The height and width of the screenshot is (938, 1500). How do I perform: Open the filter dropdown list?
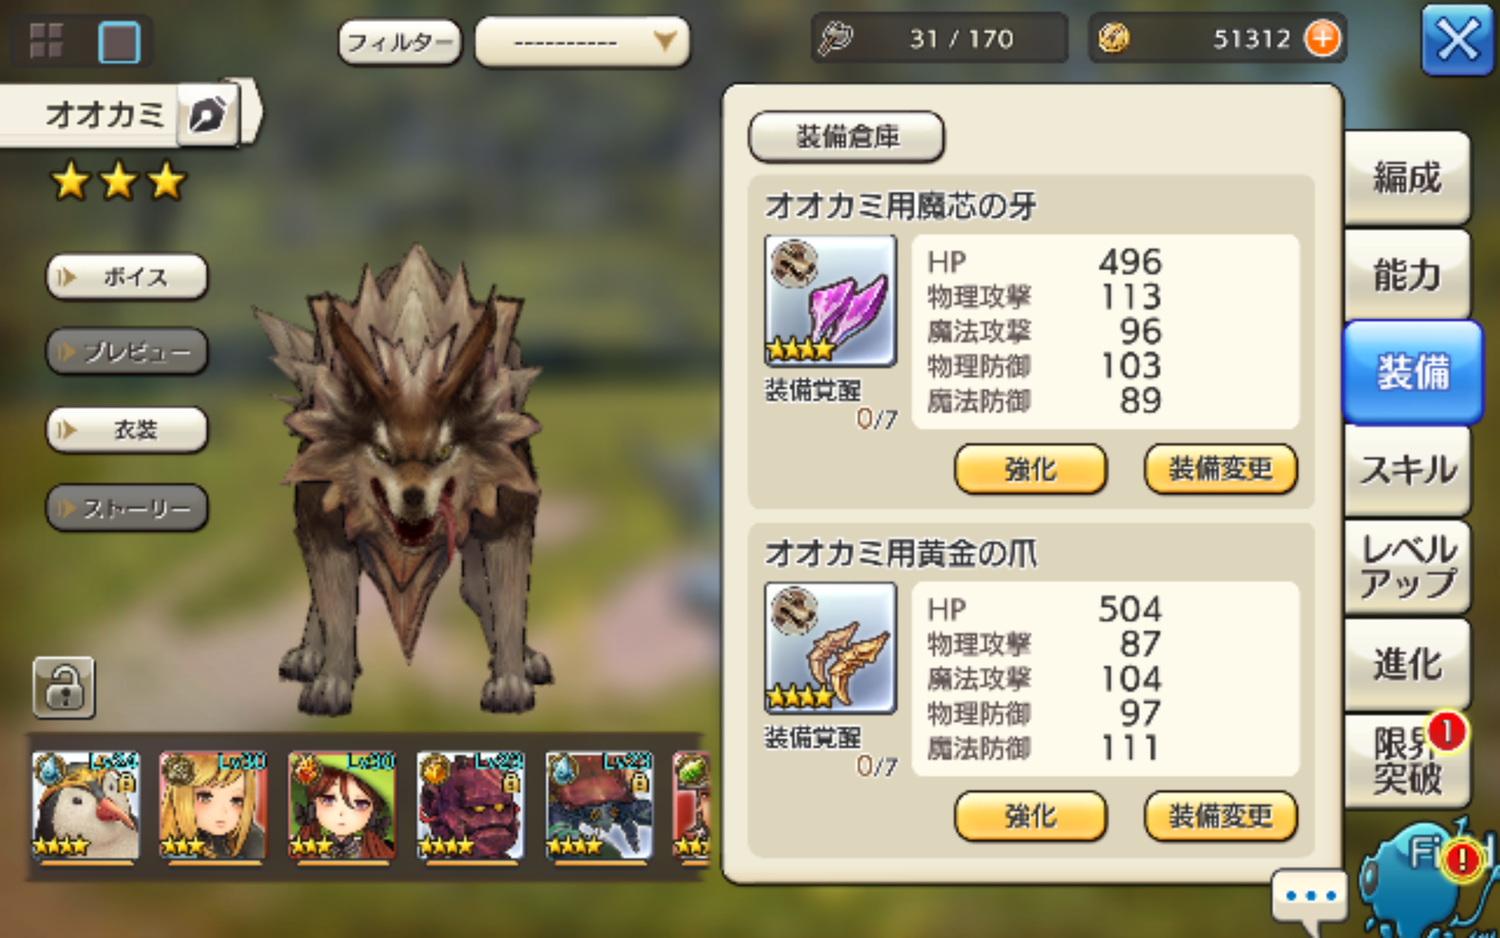coord(582,42)
